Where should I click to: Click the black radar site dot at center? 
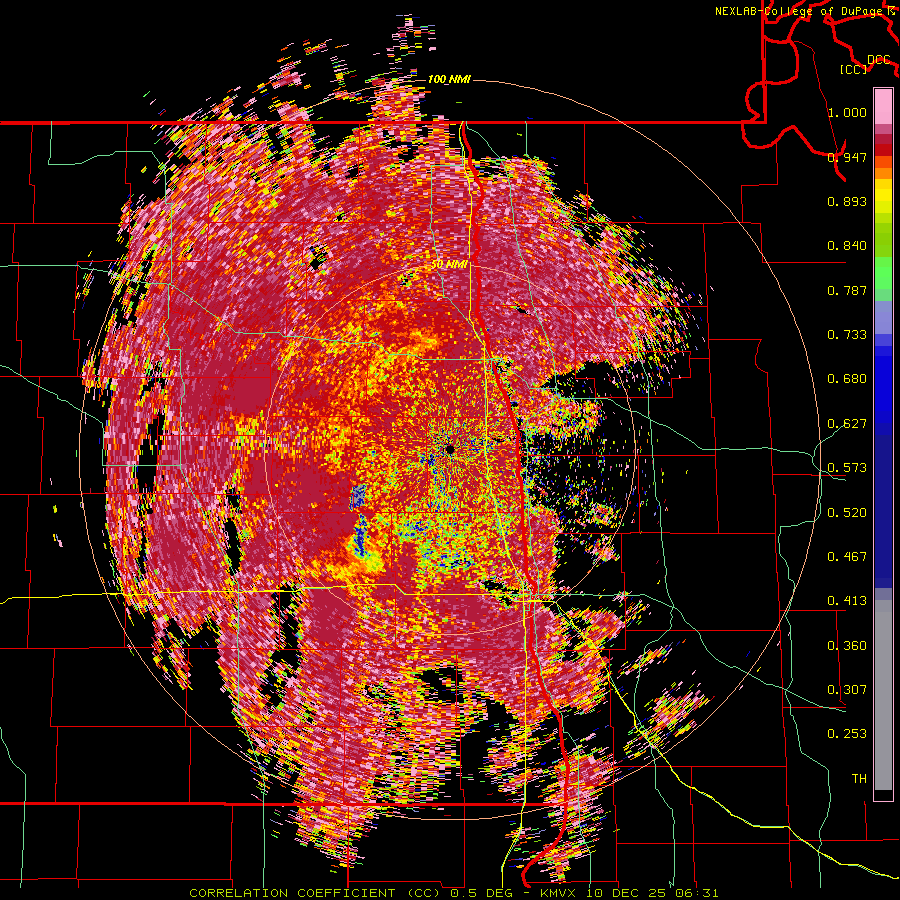[x=450, y=449]
